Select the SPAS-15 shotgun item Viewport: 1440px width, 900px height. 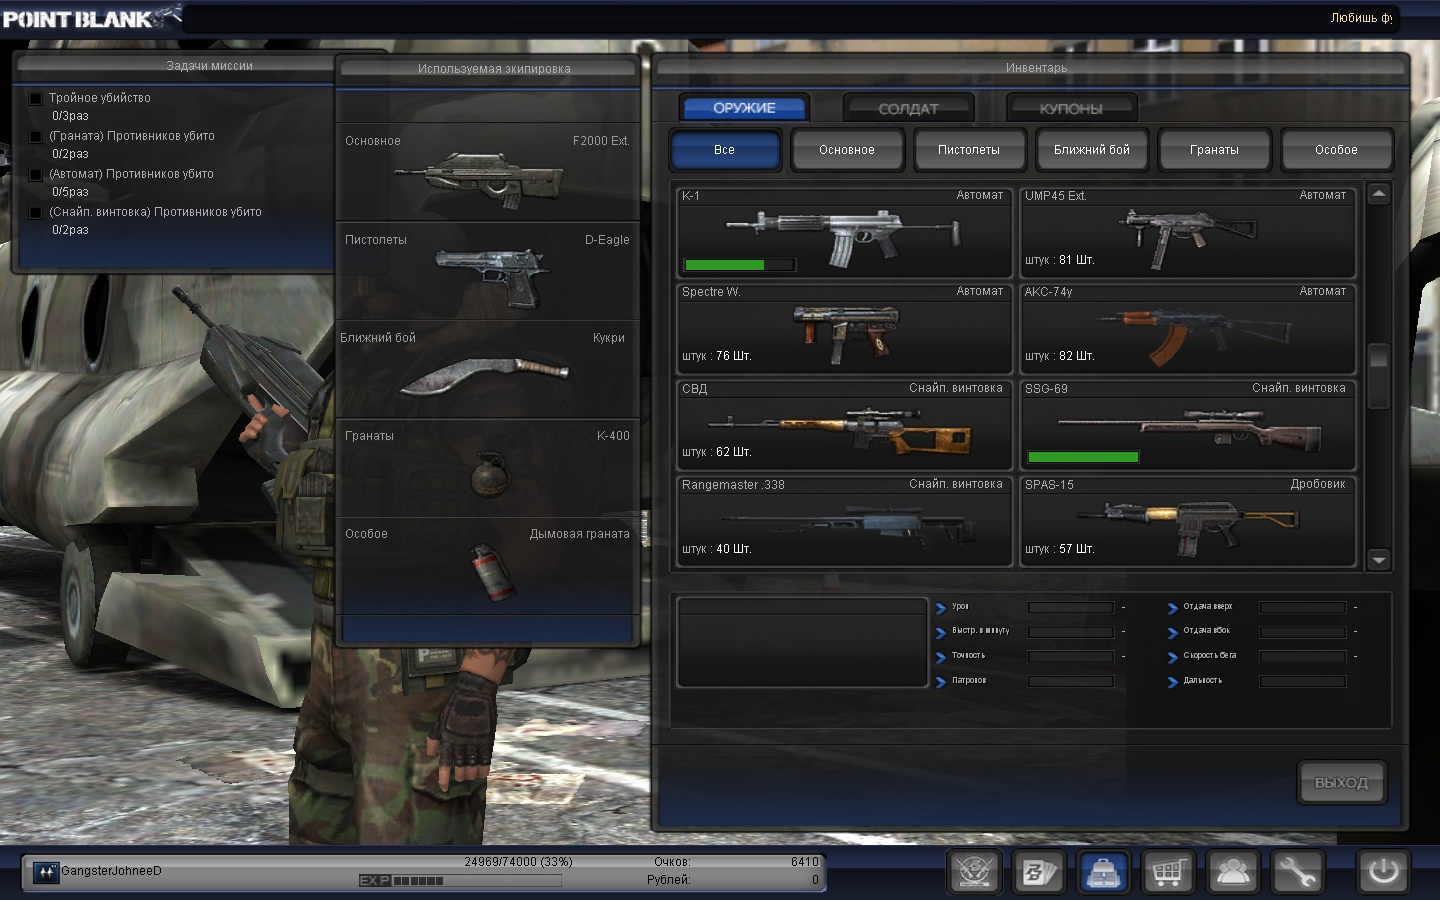coord(1188,521)
